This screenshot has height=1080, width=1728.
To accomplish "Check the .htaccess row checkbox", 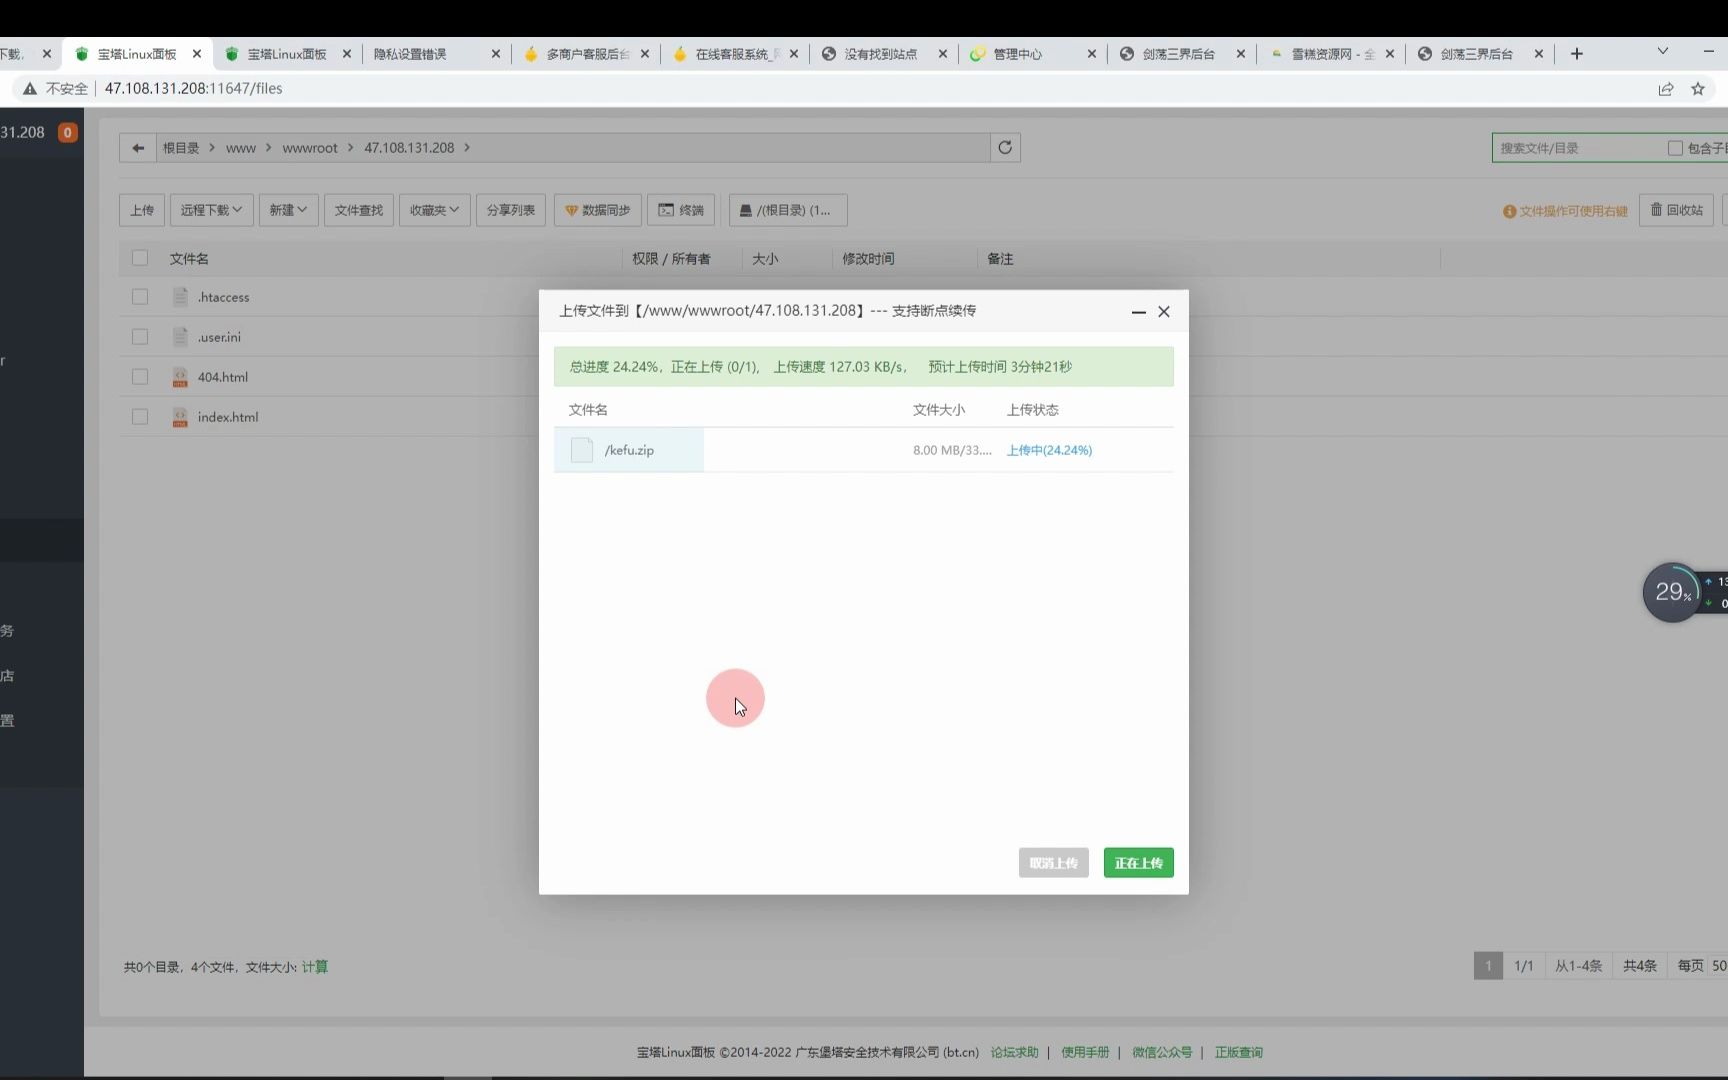I will tap(140, 297).
